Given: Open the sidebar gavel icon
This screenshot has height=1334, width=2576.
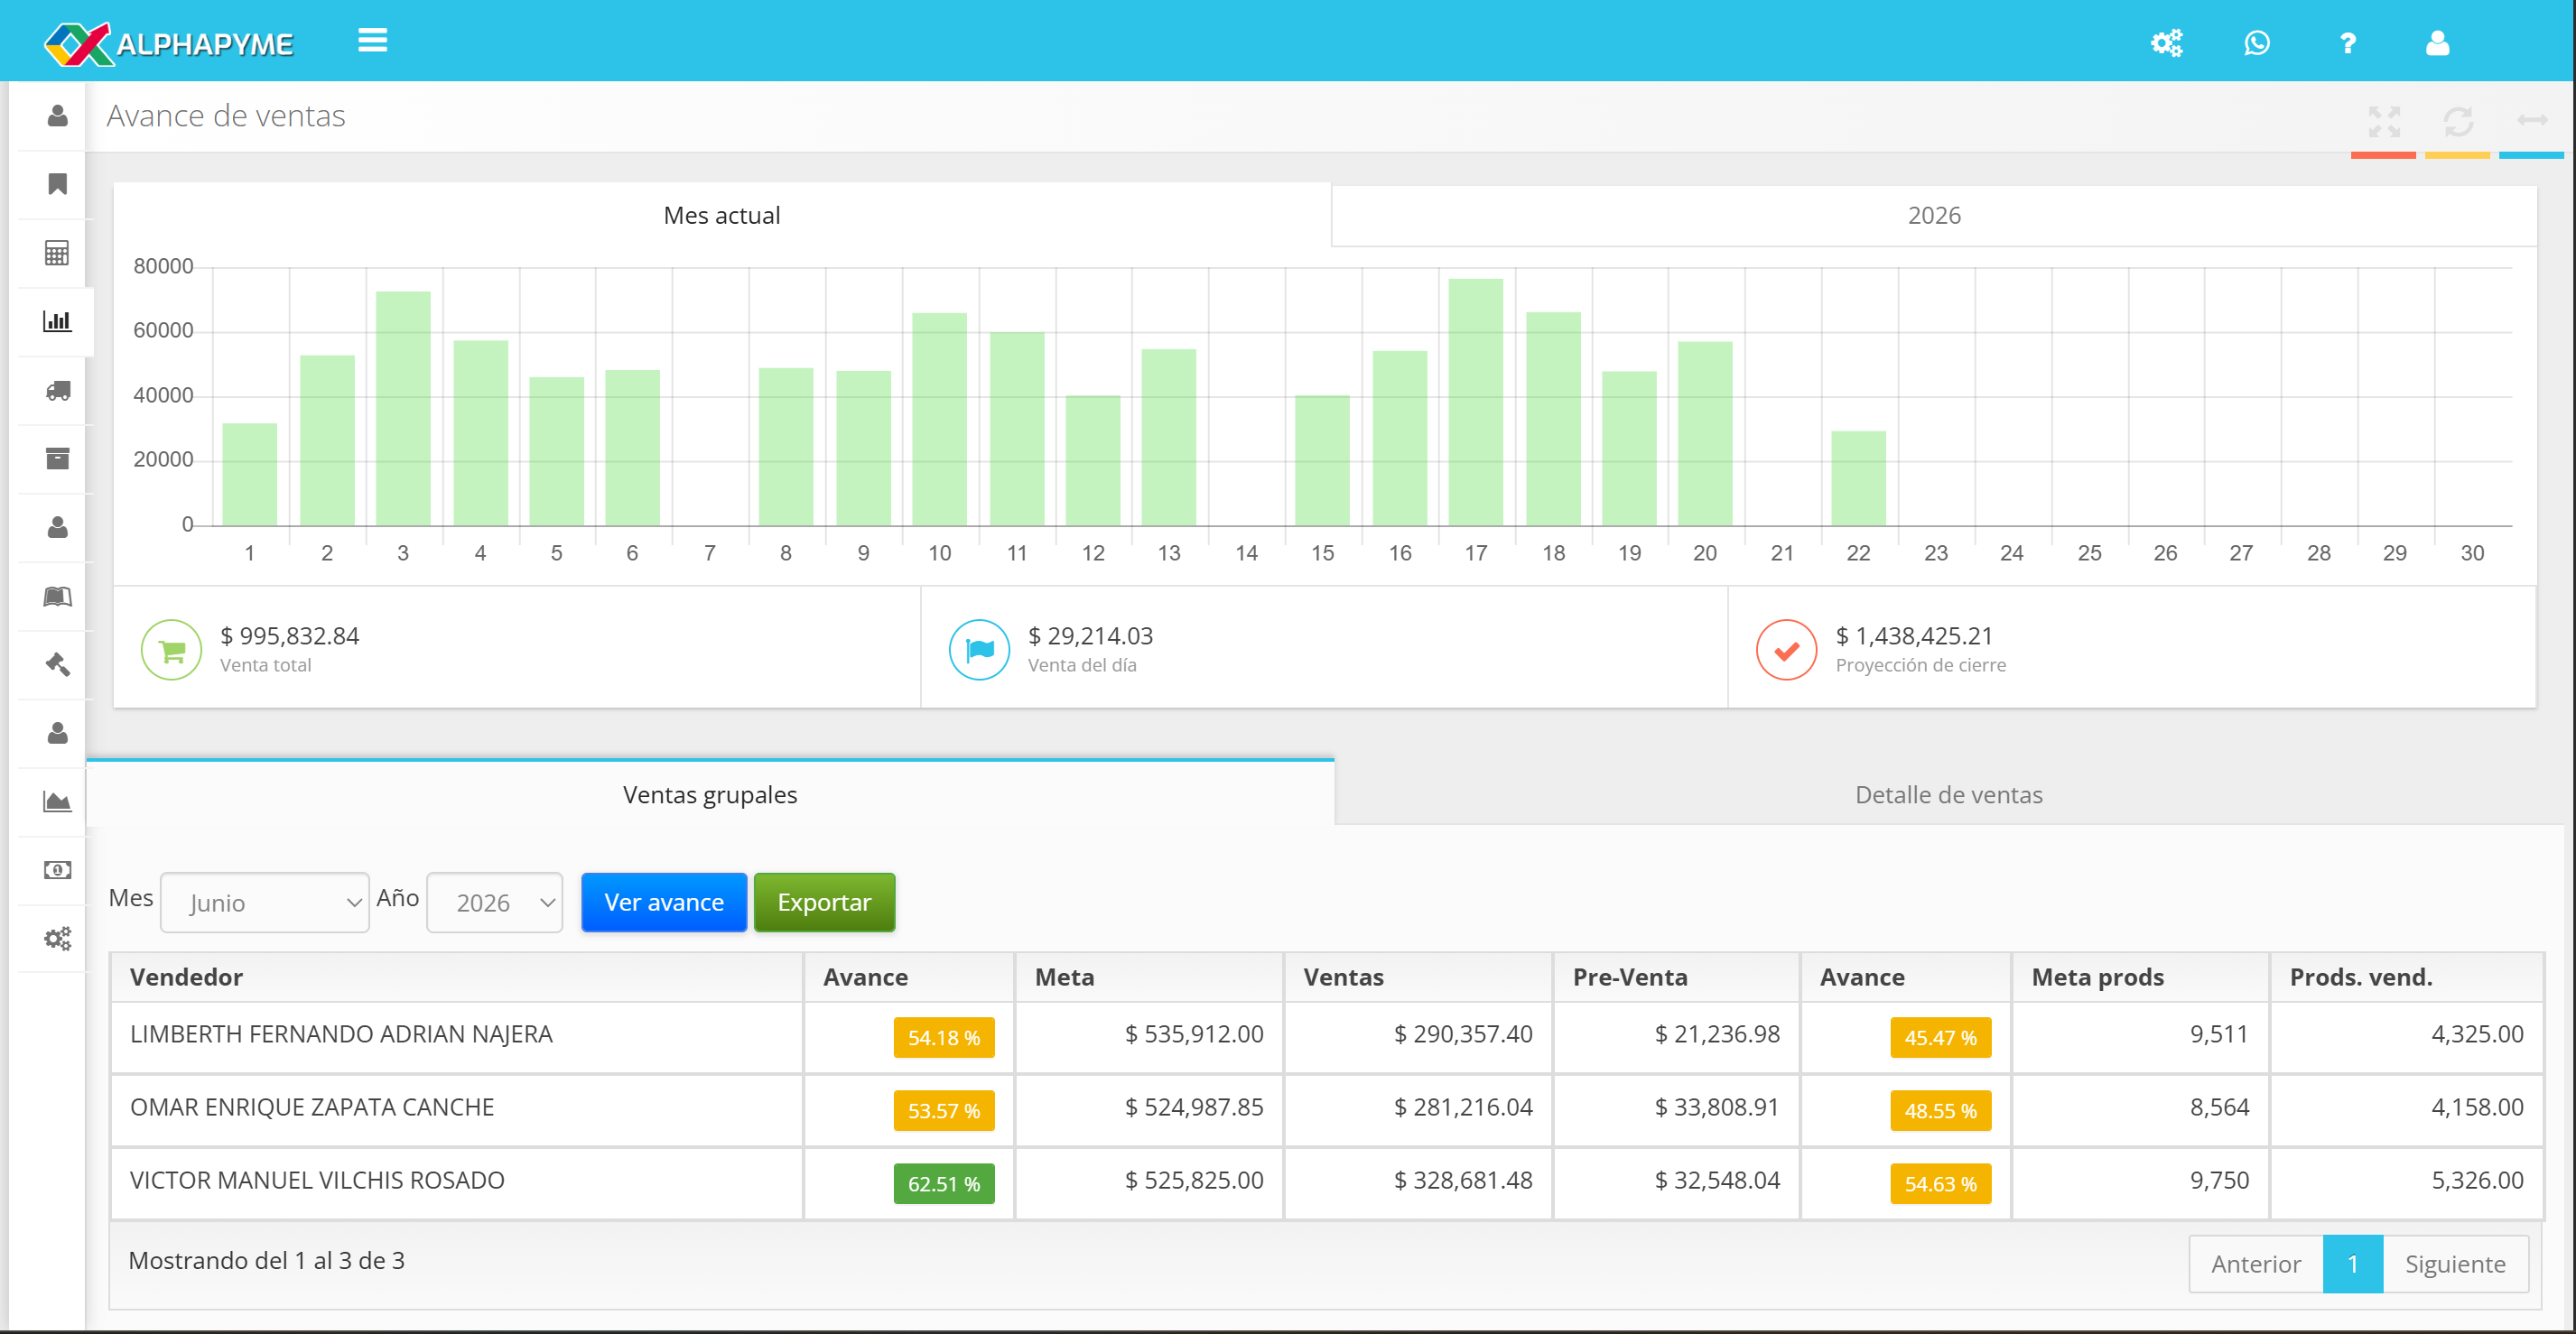Looking at the screenshot, I should (58, 664).
